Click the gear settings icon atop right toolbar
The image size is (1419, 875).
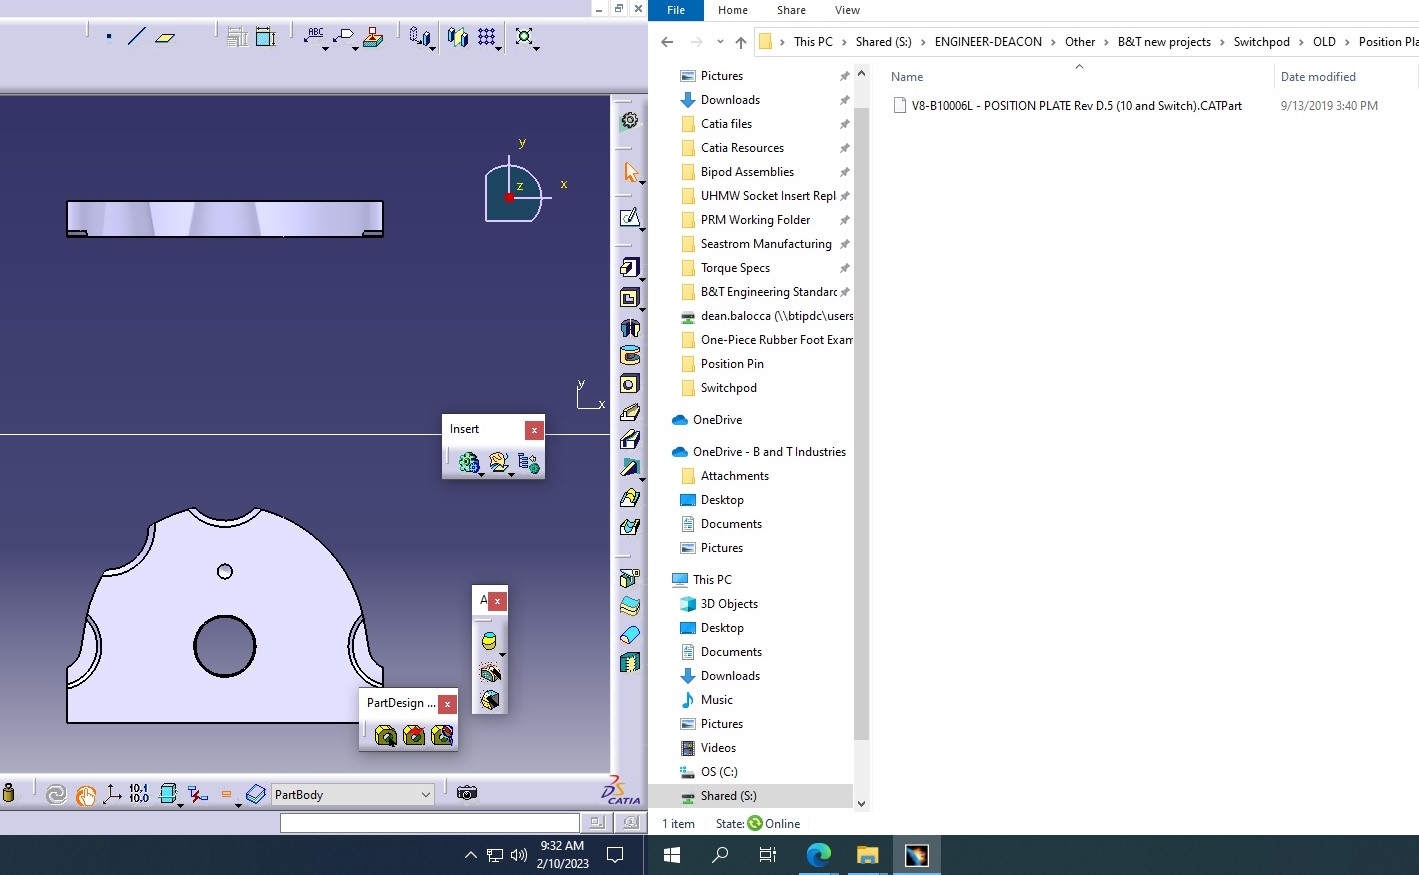(x=629, y=121)
